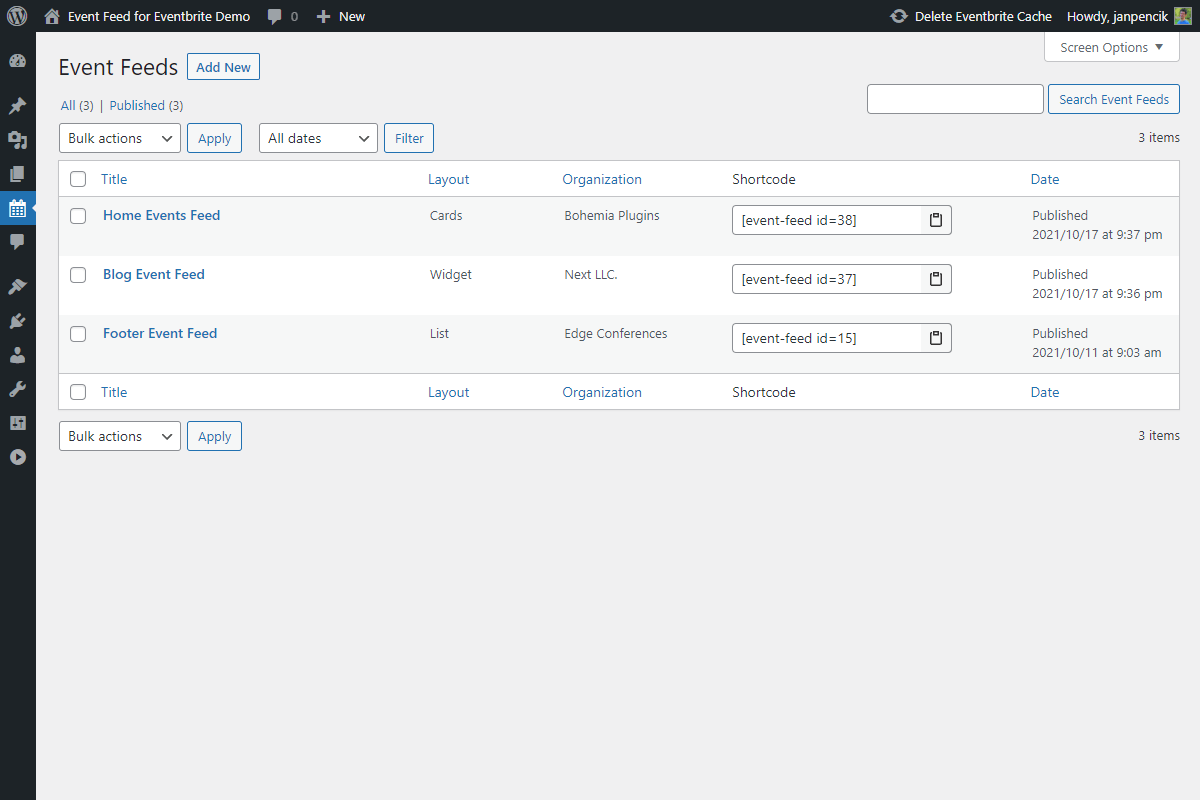Viewport: 1200px width, 800px height.
Task: Open the top Bulk actions dropdown
Action: [x=119, y=138]
